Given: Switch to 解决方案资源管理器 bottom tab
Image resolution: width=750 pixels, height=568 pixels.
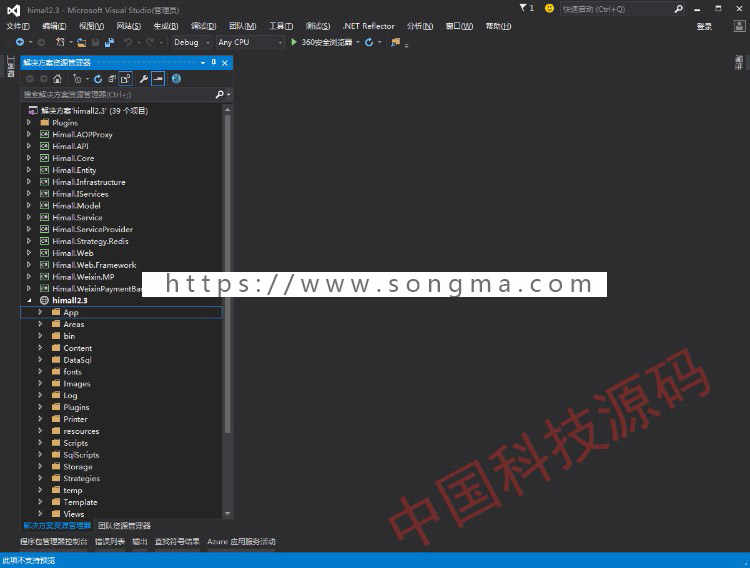Looking at the screenshot, I should pos(57,525).
